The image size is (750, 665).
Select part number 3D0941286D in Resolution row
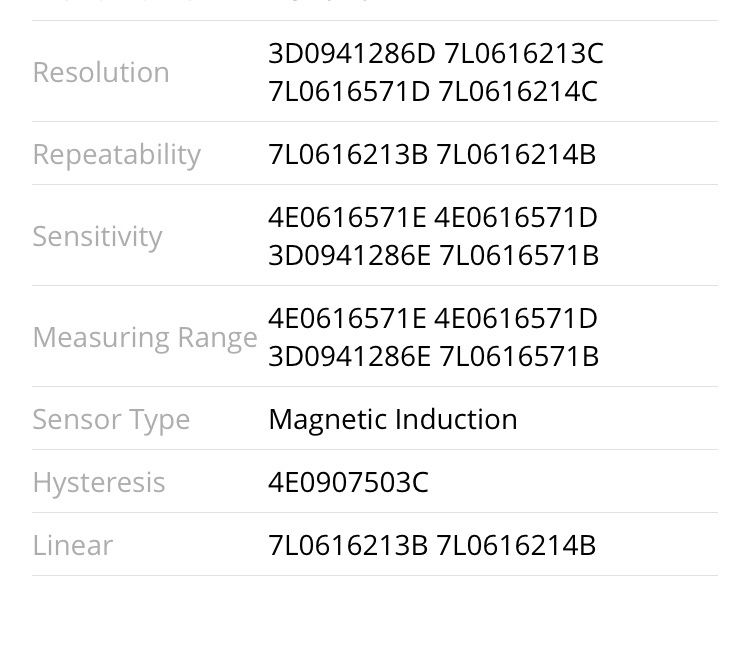tap(351, 53)
